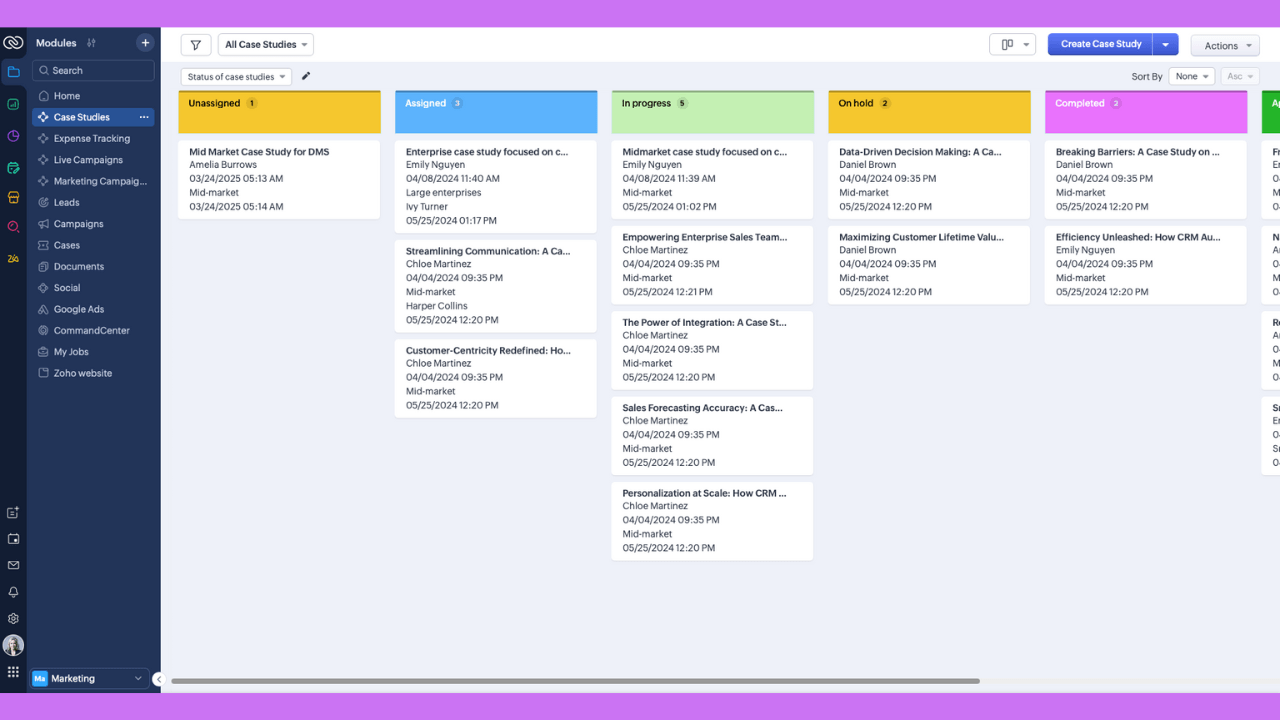Image resolution: width=1280 pixels, height=720 pixels.
Task: Open the Enterprise case study focused card
Action: point(496,186)
